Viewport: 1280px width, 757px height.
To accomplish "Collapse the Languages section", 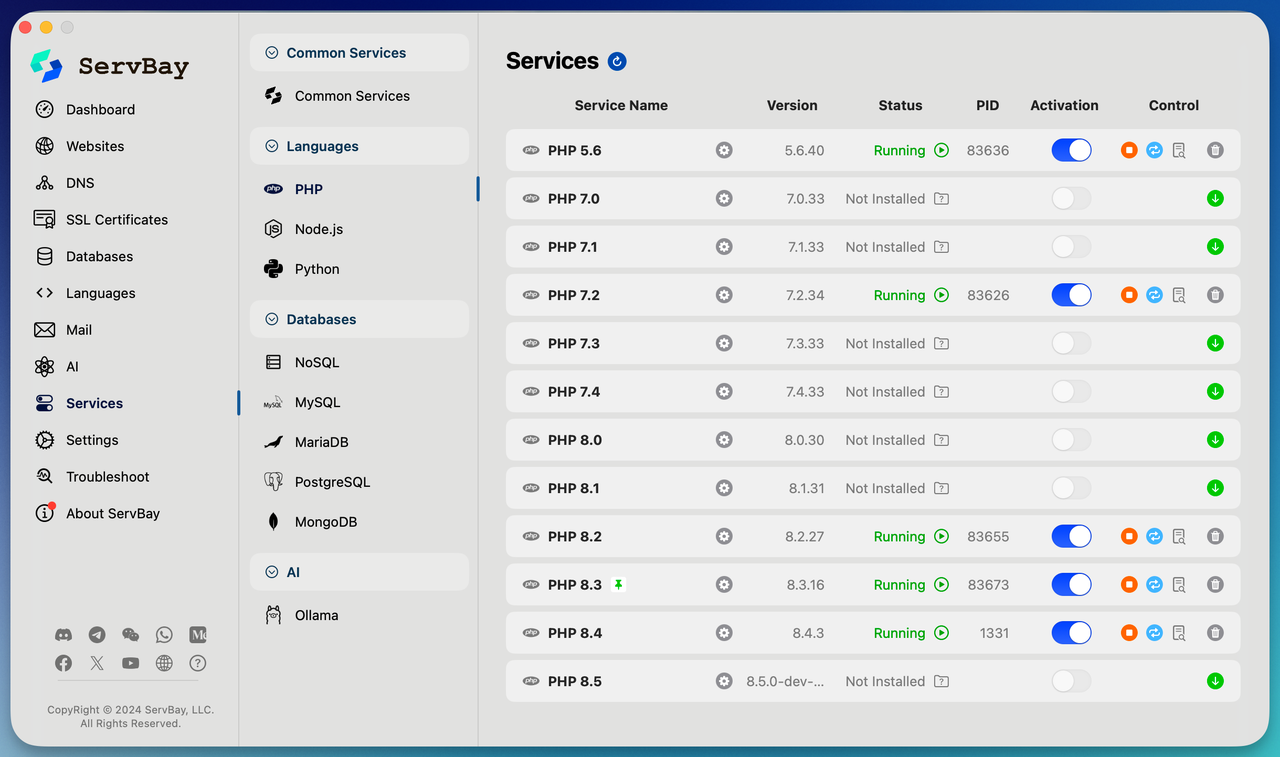I will pos(359,146).
